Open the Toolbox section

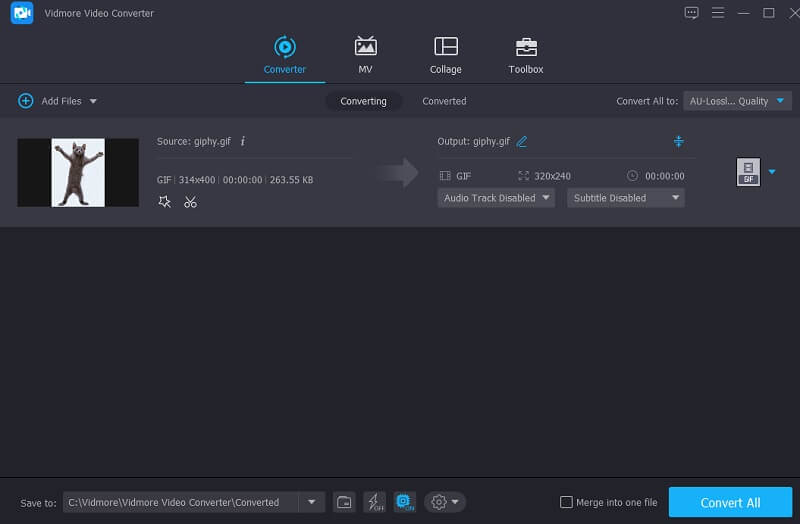(x=525, y=55)
